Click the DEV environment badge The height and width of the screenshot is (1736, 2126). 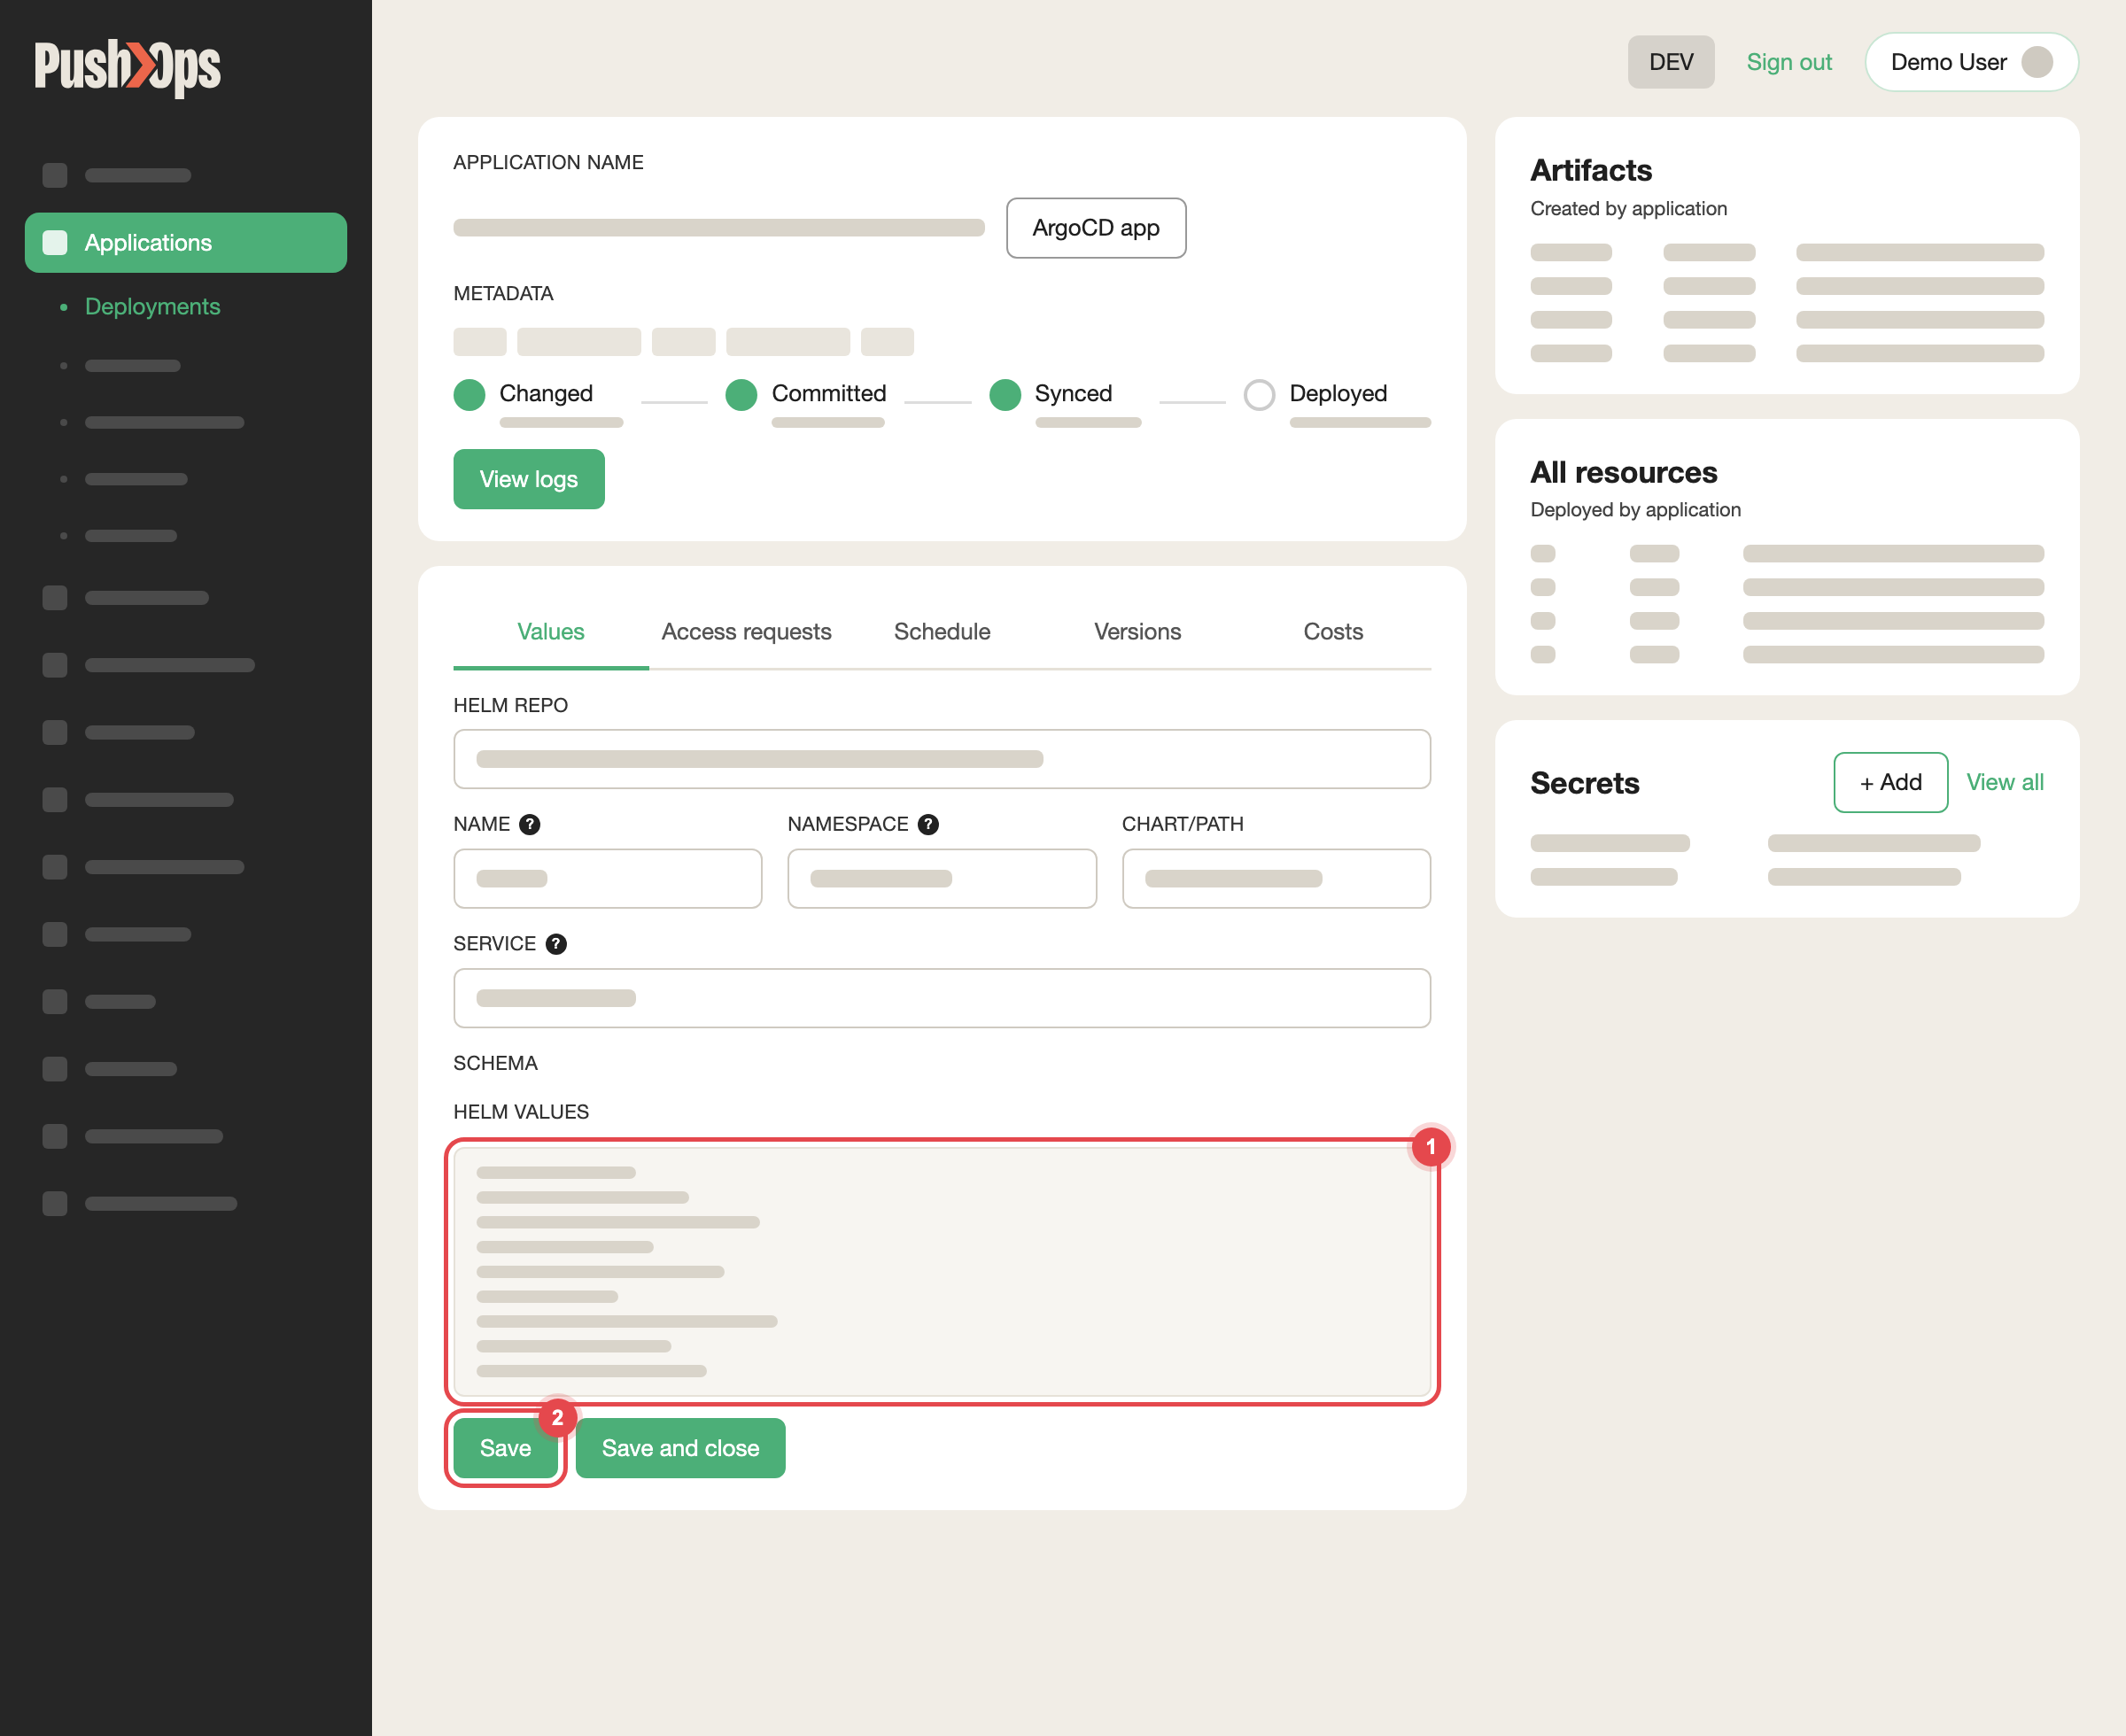click(x=1671, y=62)
